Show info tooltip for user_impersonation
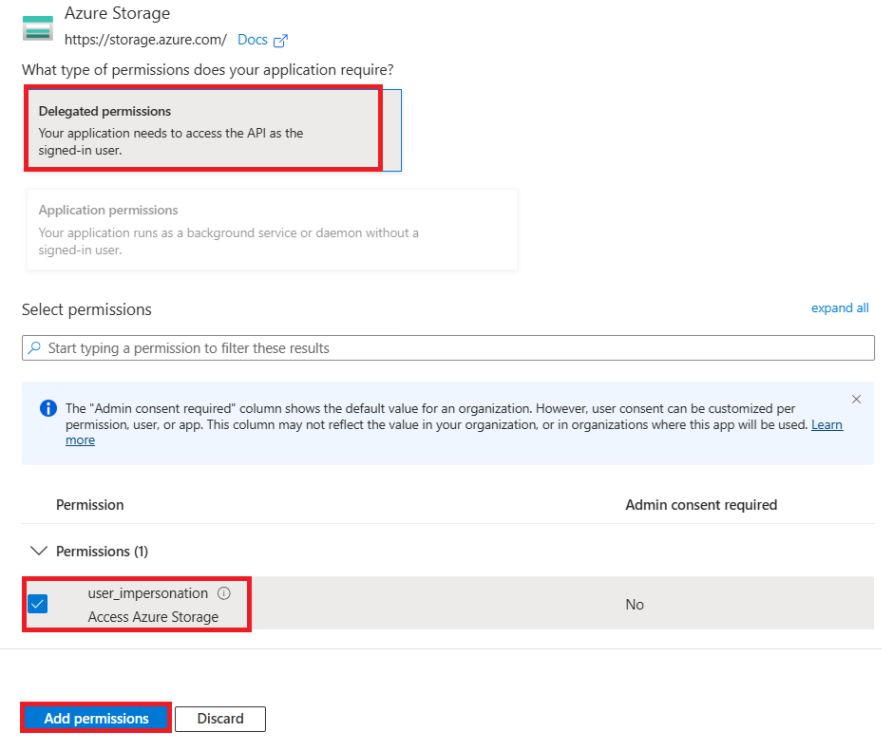This screenshot has height=750, width=882. (224, 593)
